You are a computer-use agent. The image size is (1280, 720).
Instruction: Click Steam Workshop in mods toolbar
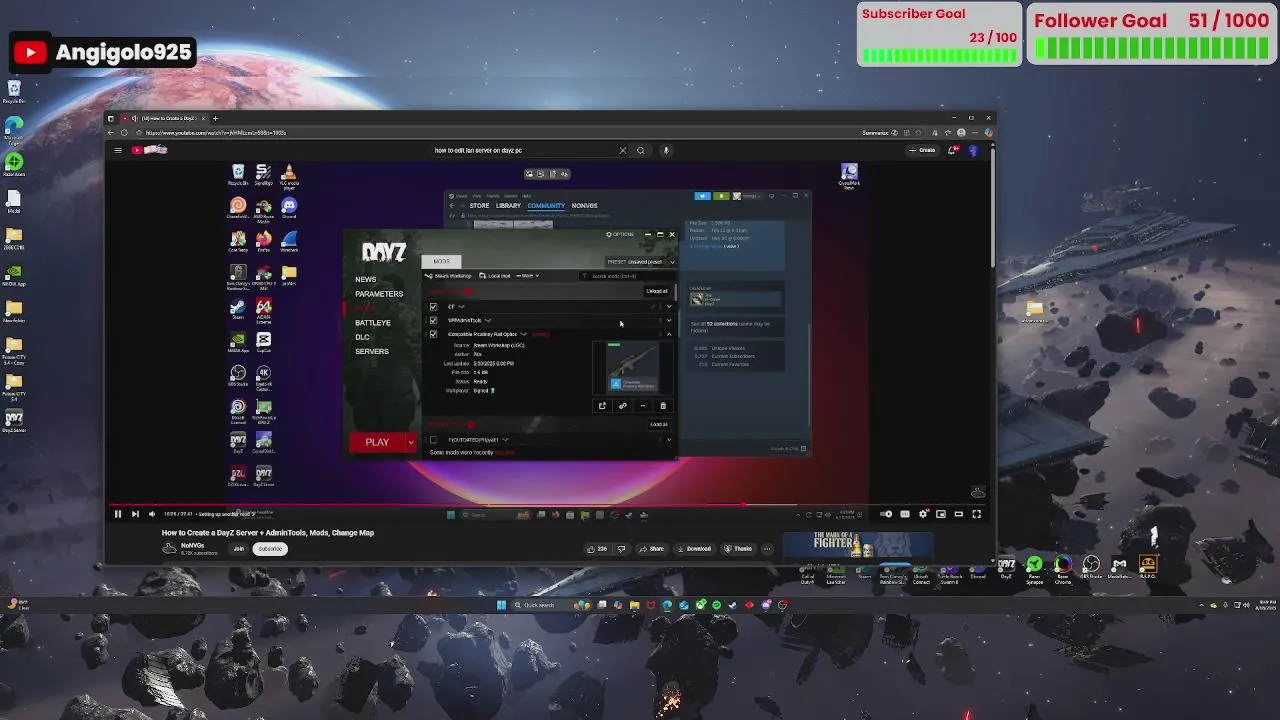tap(449, 276)
